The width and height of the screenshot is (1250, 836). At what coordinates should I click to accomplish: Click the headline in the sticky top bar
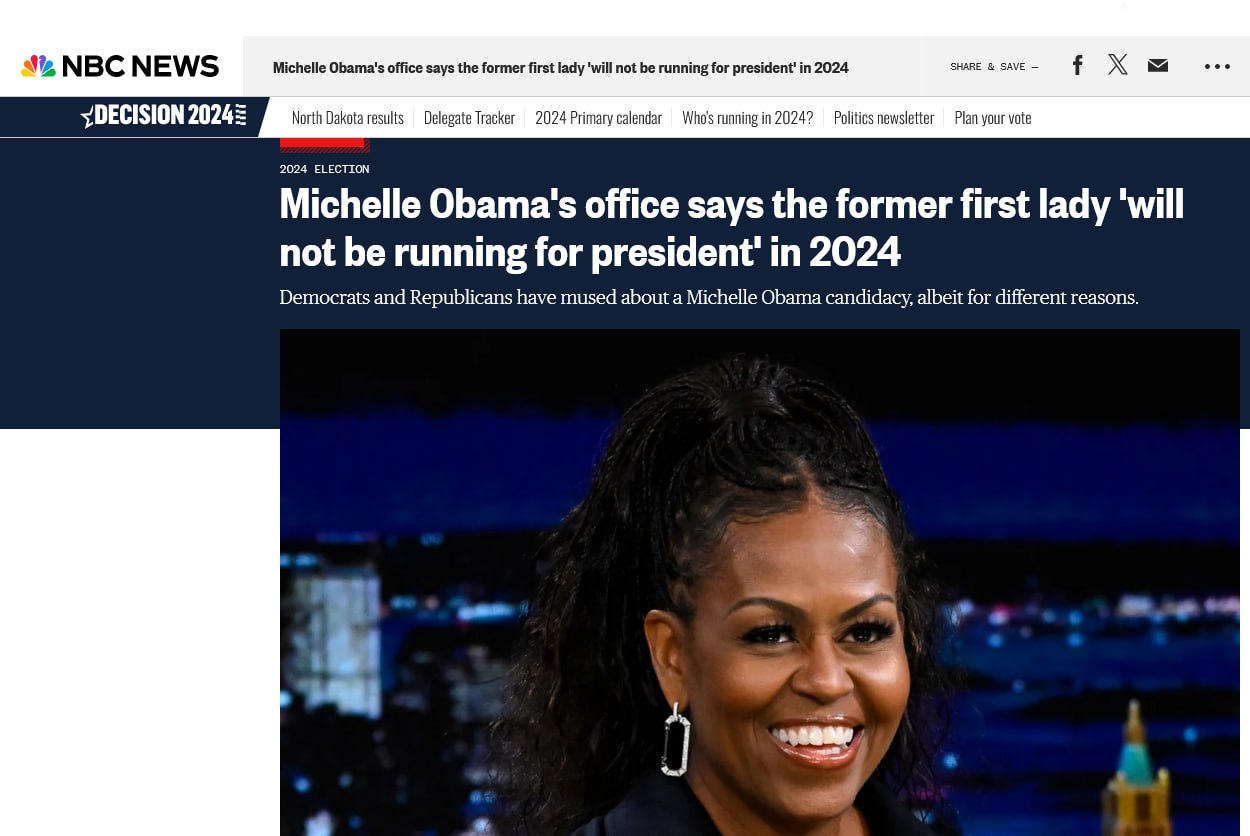tap(560, 67)
